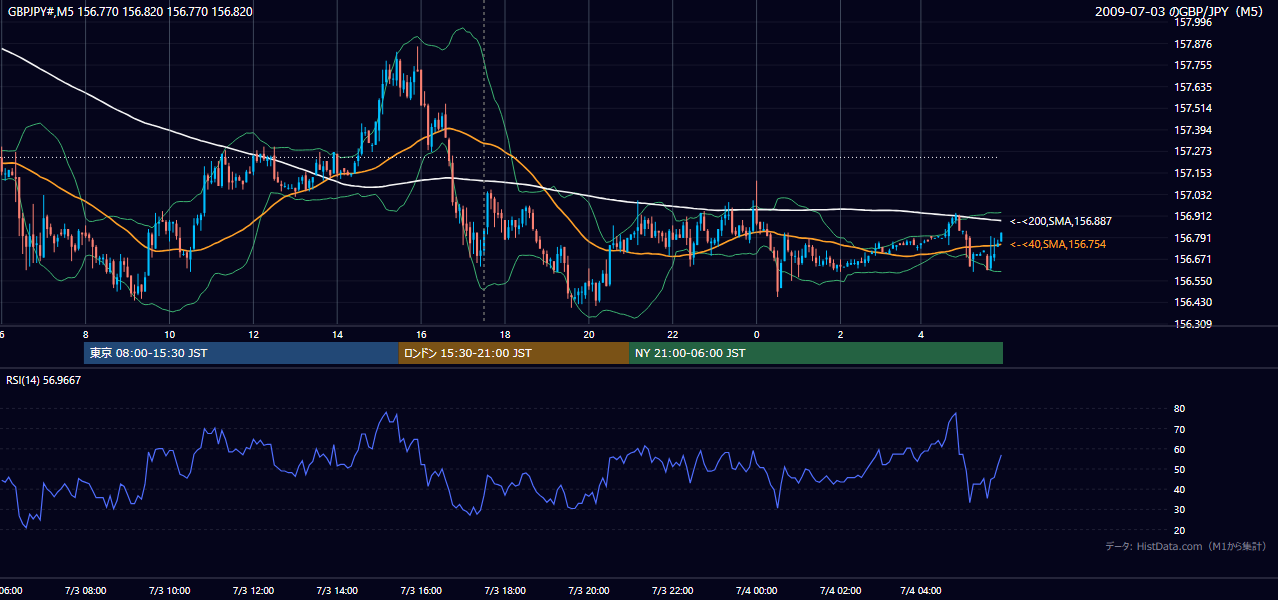This screenshot has width=1278, height=600.
Task: Click price axis value 157.876
Action: [1192, 44]
